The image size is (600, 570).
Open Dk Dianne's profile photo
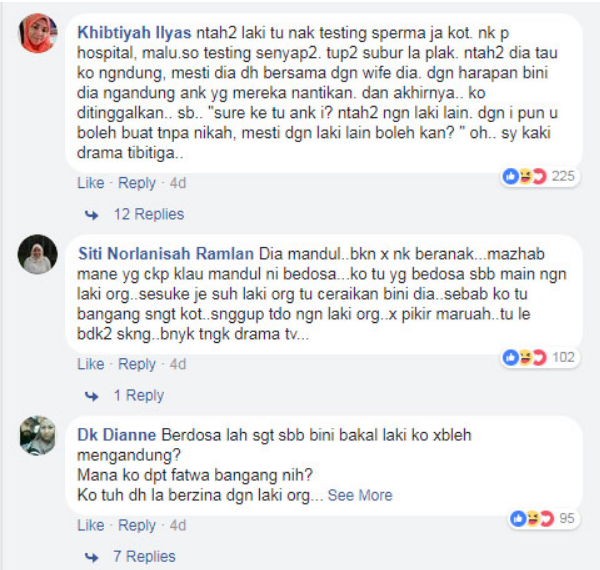point(38,435)
